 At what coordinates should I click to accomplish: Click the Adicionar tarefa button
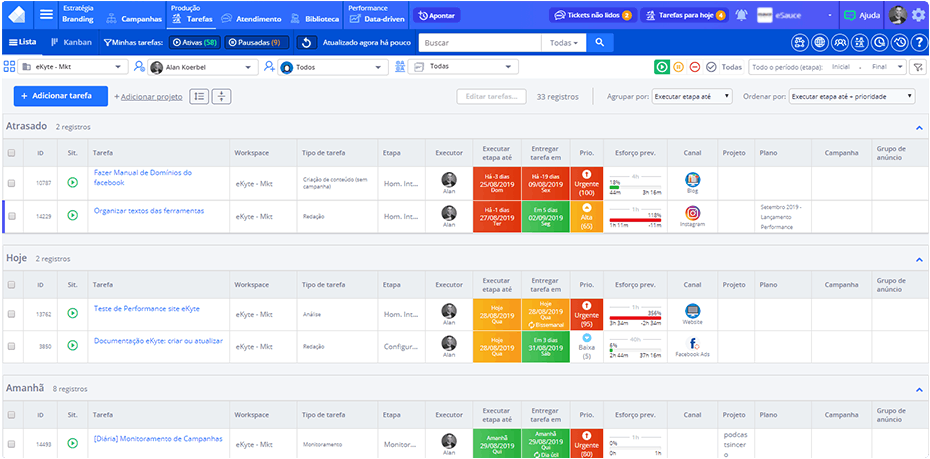pyautogui.click(x=60, y=96)
